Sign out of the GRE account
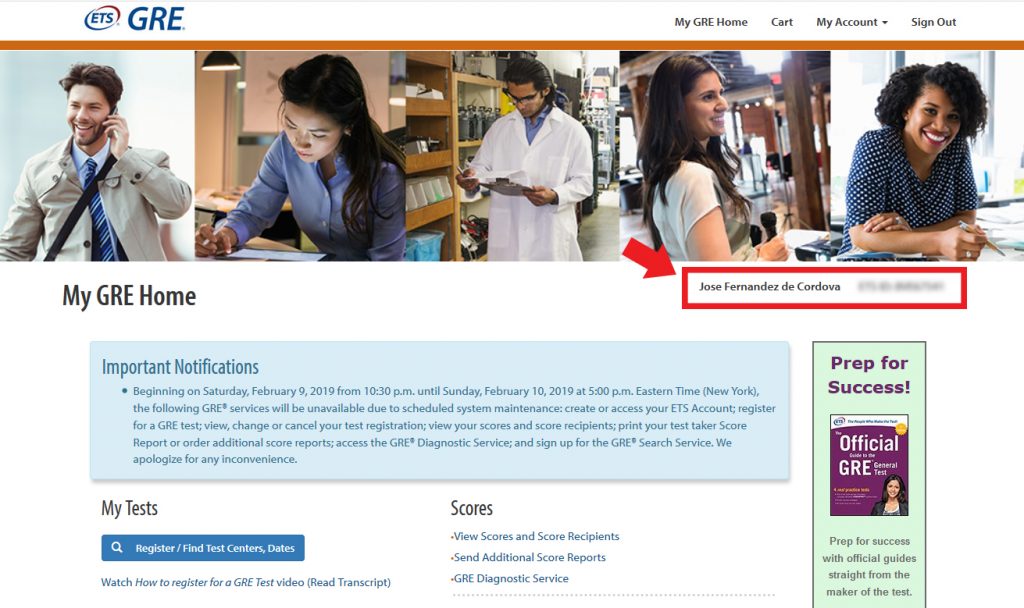 pyautogui.click(x=933, y=22)
